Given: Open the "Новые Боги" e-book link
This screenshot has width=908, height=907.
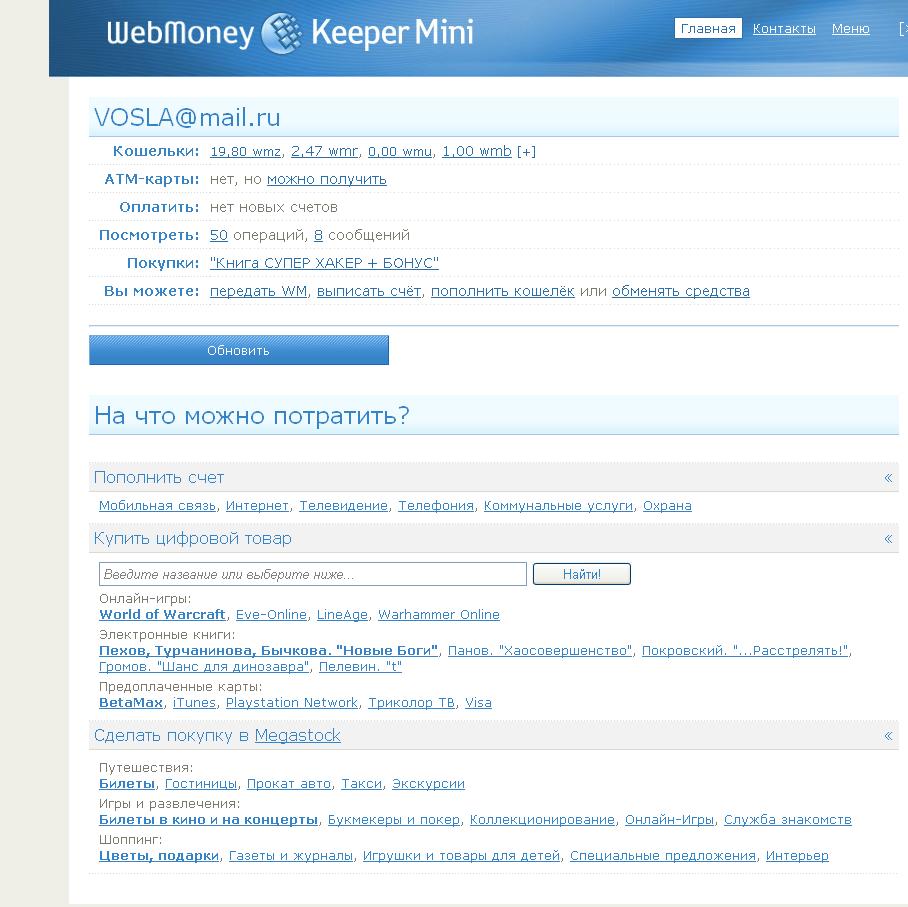Looking at the screenshot, I should point(268,650).
